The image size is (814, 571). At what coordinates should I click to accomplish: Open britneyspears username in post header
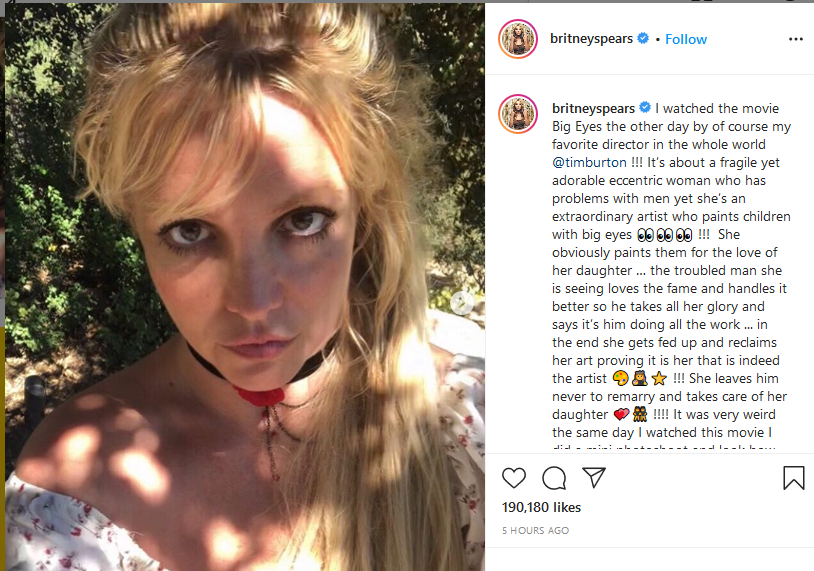tap(591, 39)
